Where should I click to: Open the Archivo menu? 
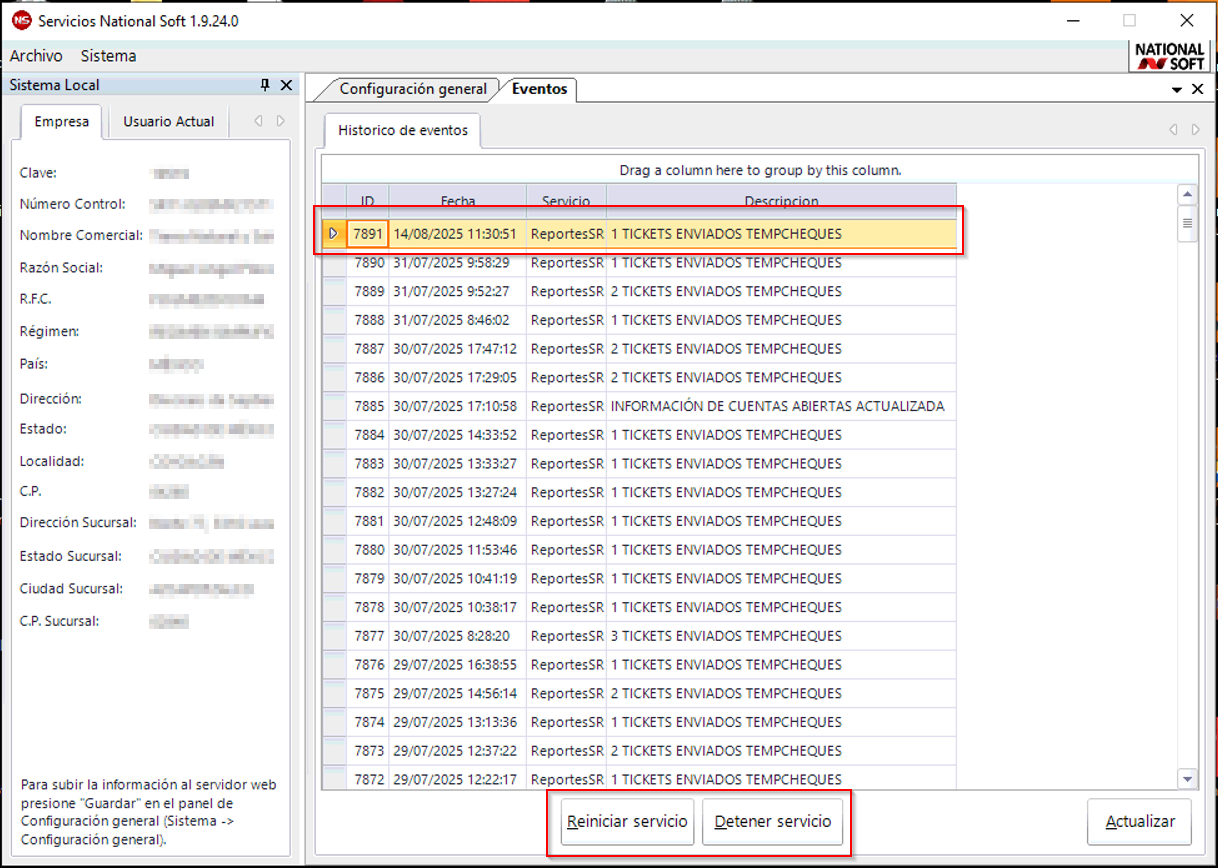point(36,56)
